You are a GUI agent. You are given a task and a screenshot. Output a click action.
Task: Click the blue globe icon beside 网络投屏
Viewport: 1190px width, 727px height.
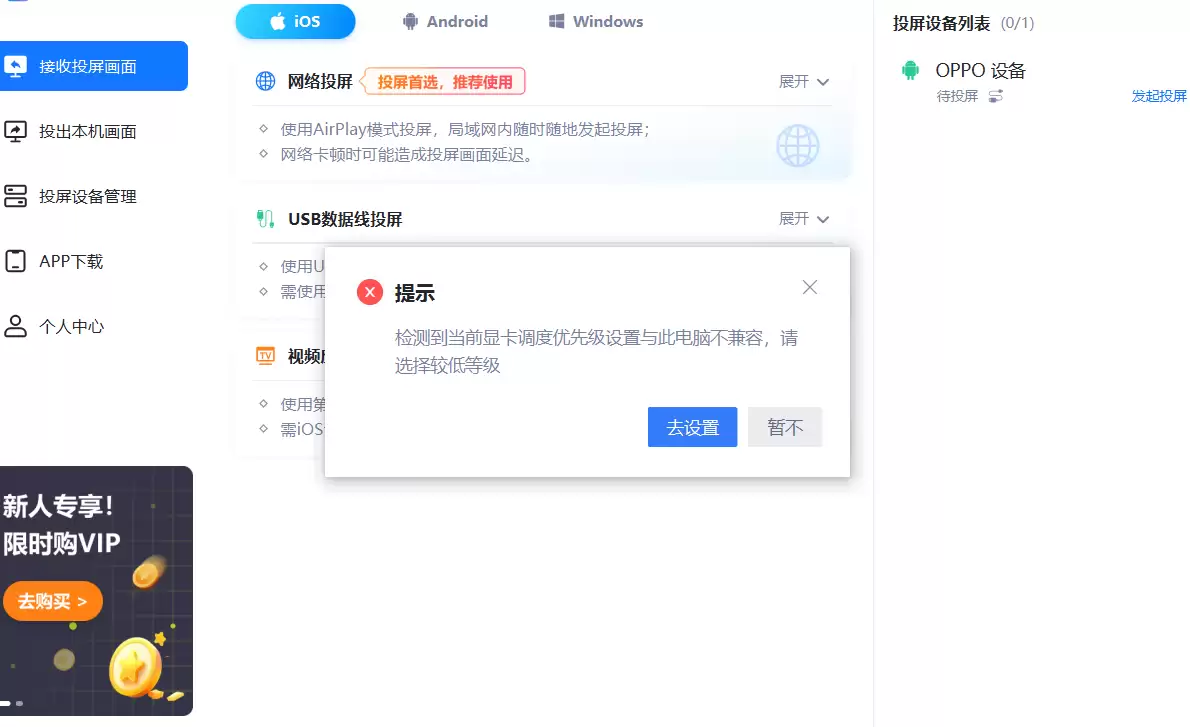point(264,80)
